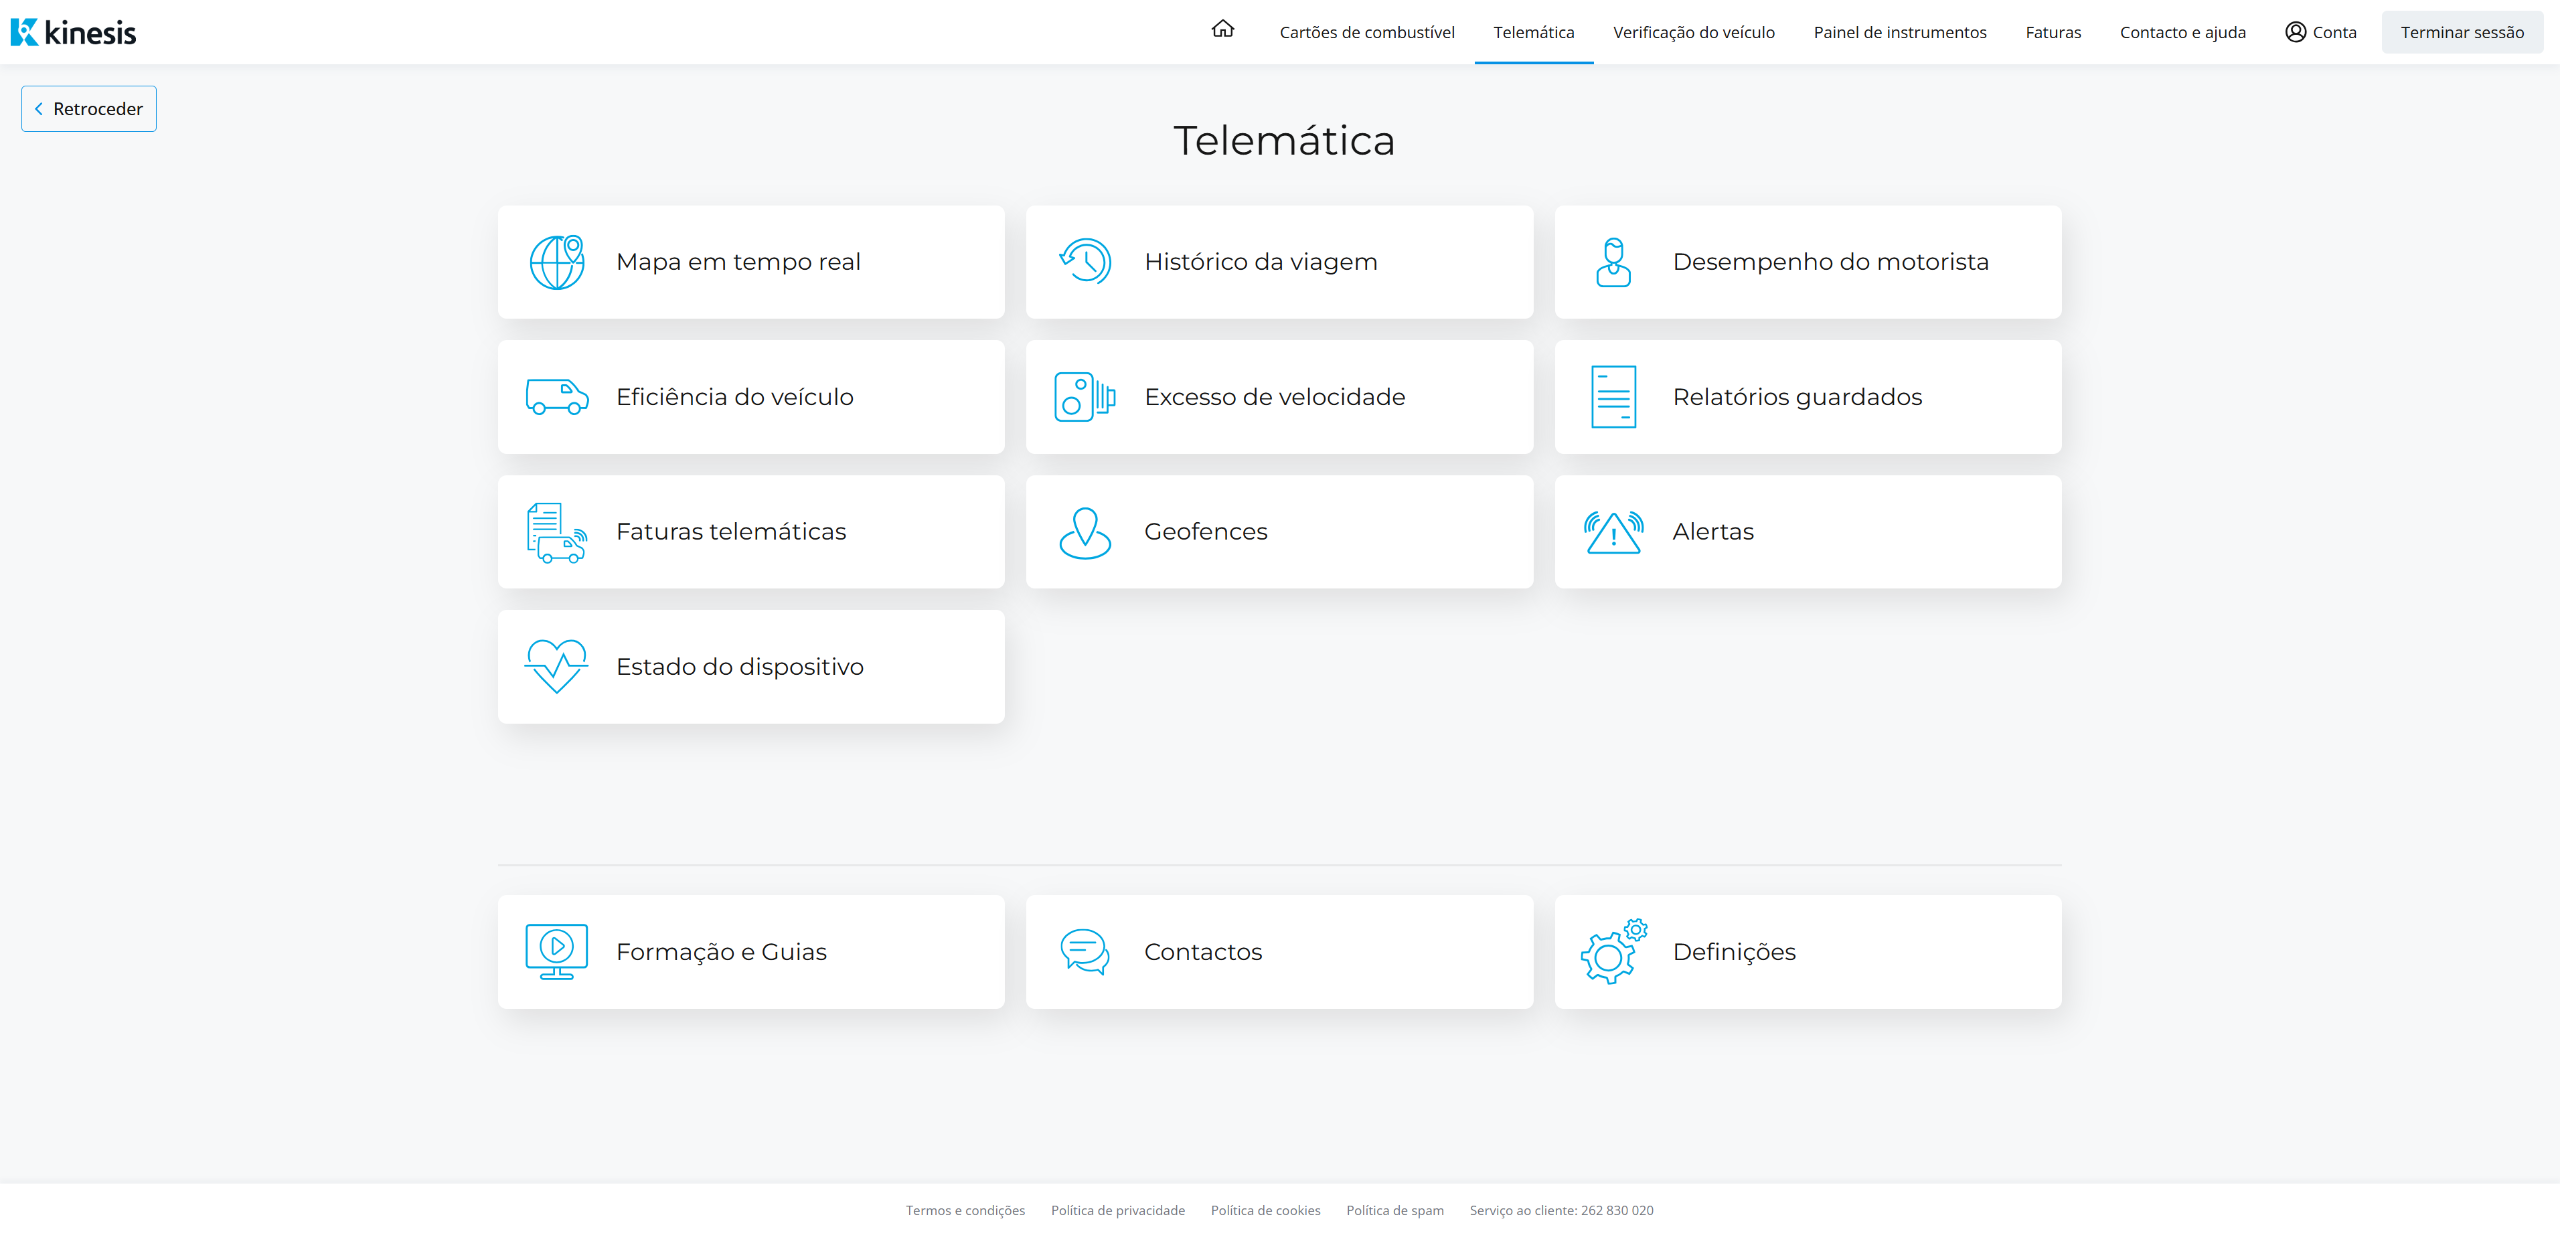Open the Conta account menu
The image size is (2560, 1237).
(2320, 32)
